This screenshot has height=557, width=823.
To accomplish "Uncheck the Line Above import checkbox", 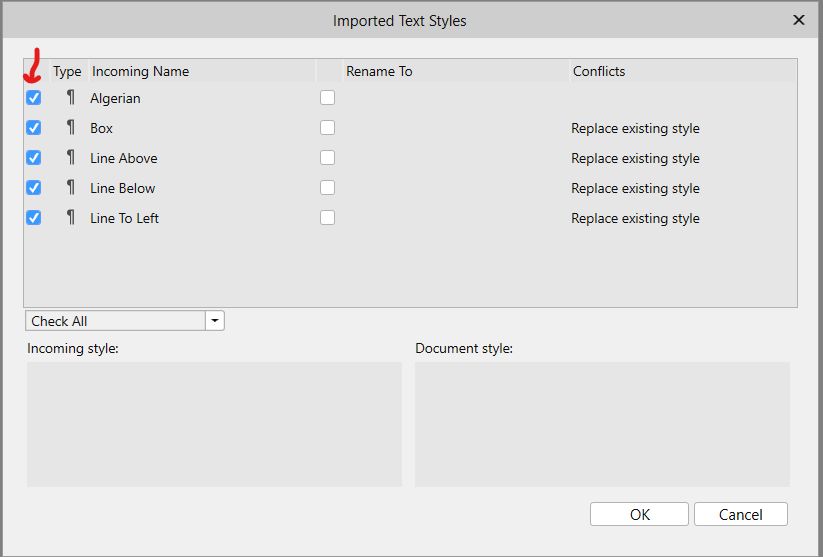I will pyautogui.click(x=34, y=157).
